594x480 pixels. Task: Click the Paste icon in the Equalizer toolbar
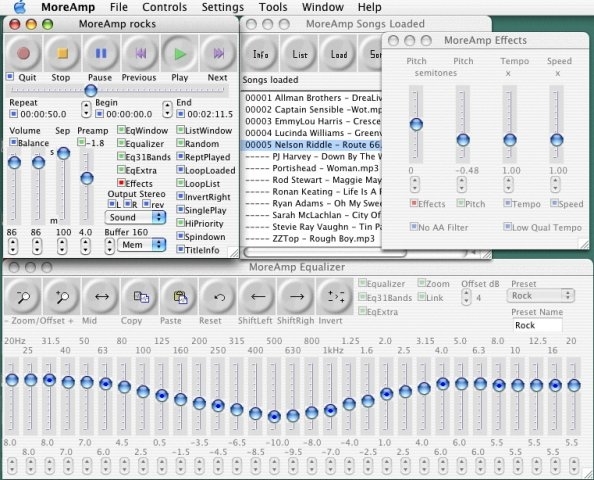click(180, 297)
